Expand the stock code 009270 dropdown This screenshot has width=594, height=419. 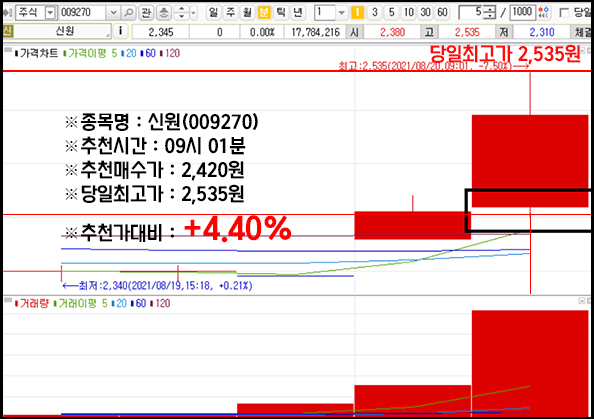point(113,13)
